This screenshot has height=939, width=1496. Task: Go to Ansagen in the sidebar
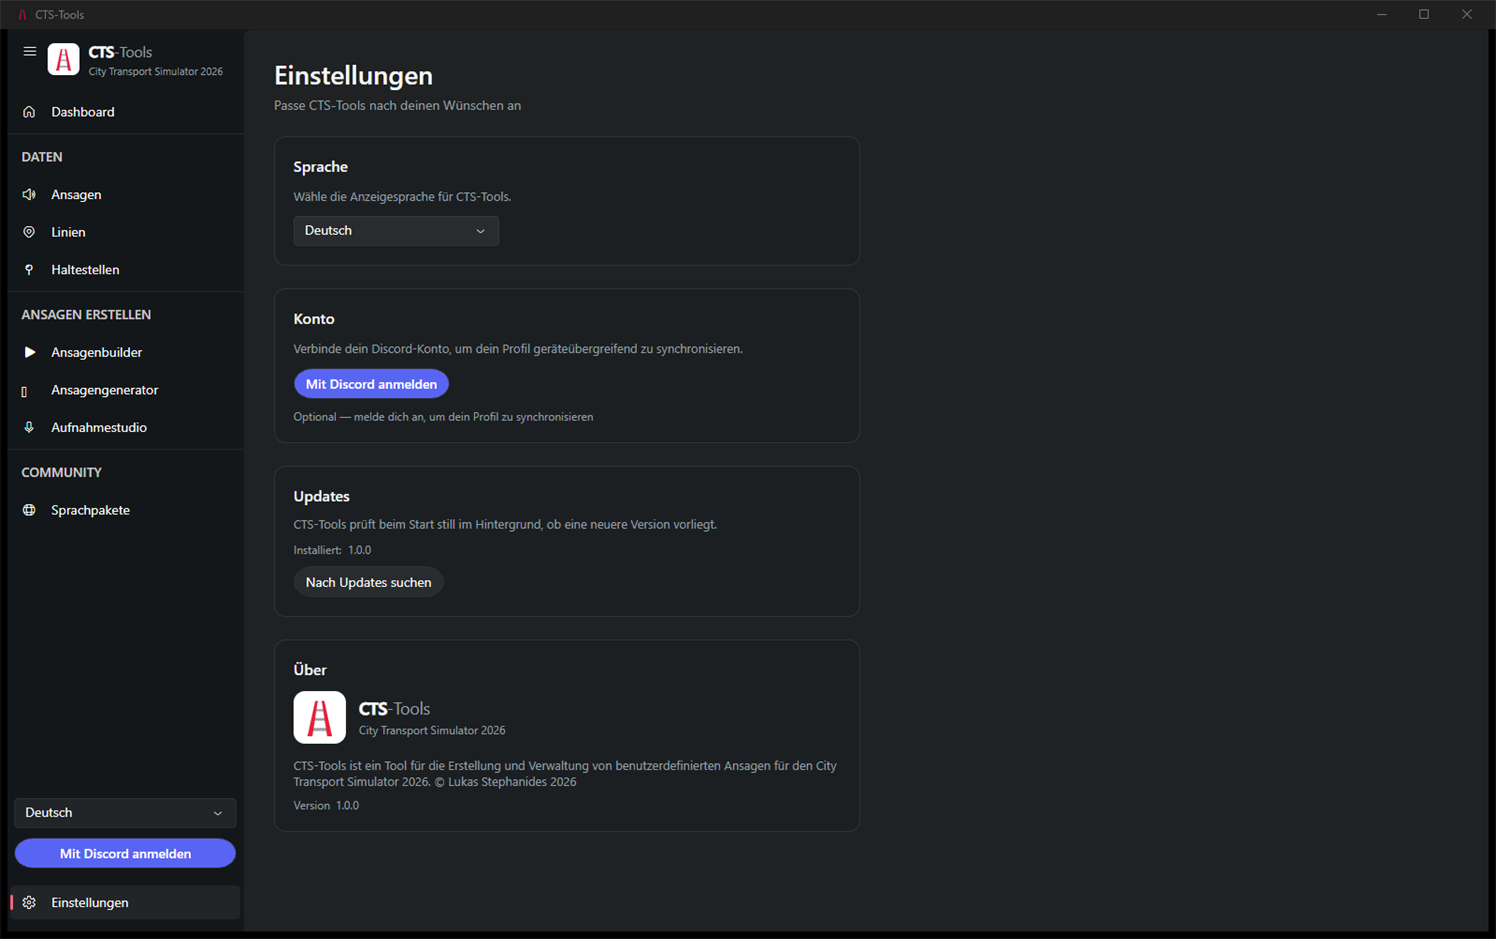pyautogui.click(x=125, y=195)
